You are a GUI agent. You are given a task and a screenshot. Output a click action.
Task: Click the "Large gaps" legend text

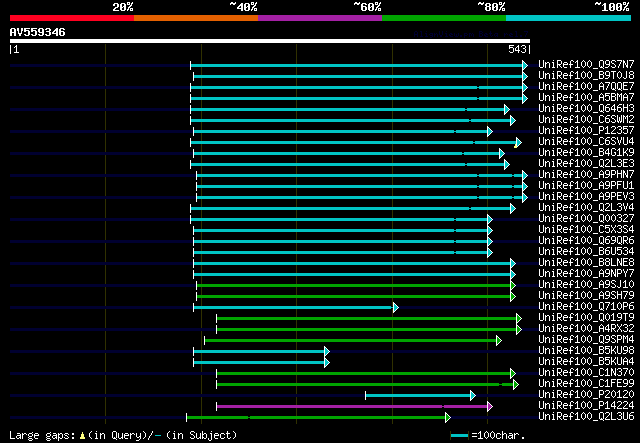(x=42, y=435)
